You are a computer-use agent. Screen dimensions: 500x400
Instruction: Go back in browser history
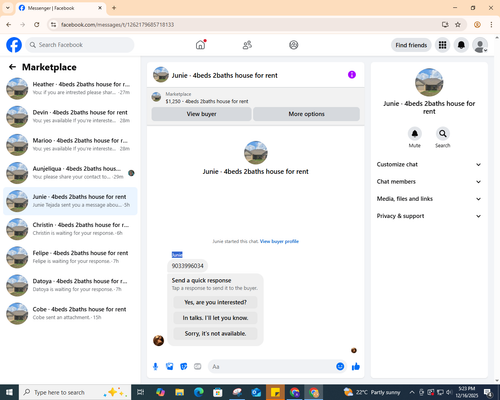pyautogui.click(x=9, y=25)
